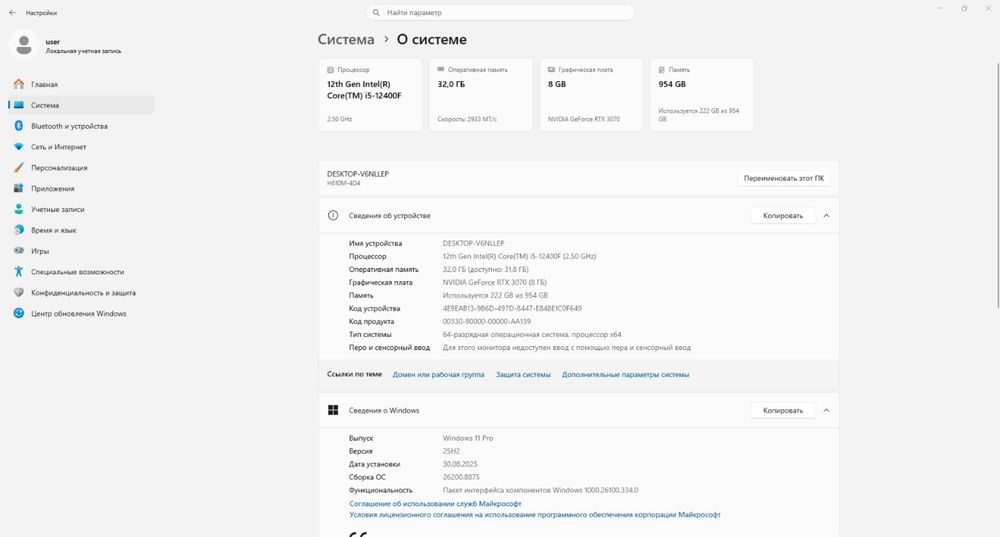Select the Bluetooth и устройства icon

[x=18, y=126]
